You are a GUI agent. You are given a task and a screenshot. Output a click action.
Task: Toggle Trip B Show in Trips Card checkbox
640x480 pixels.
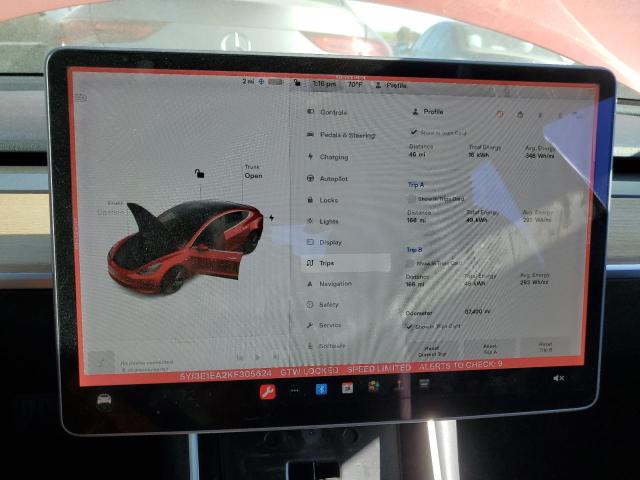point(410,264)
